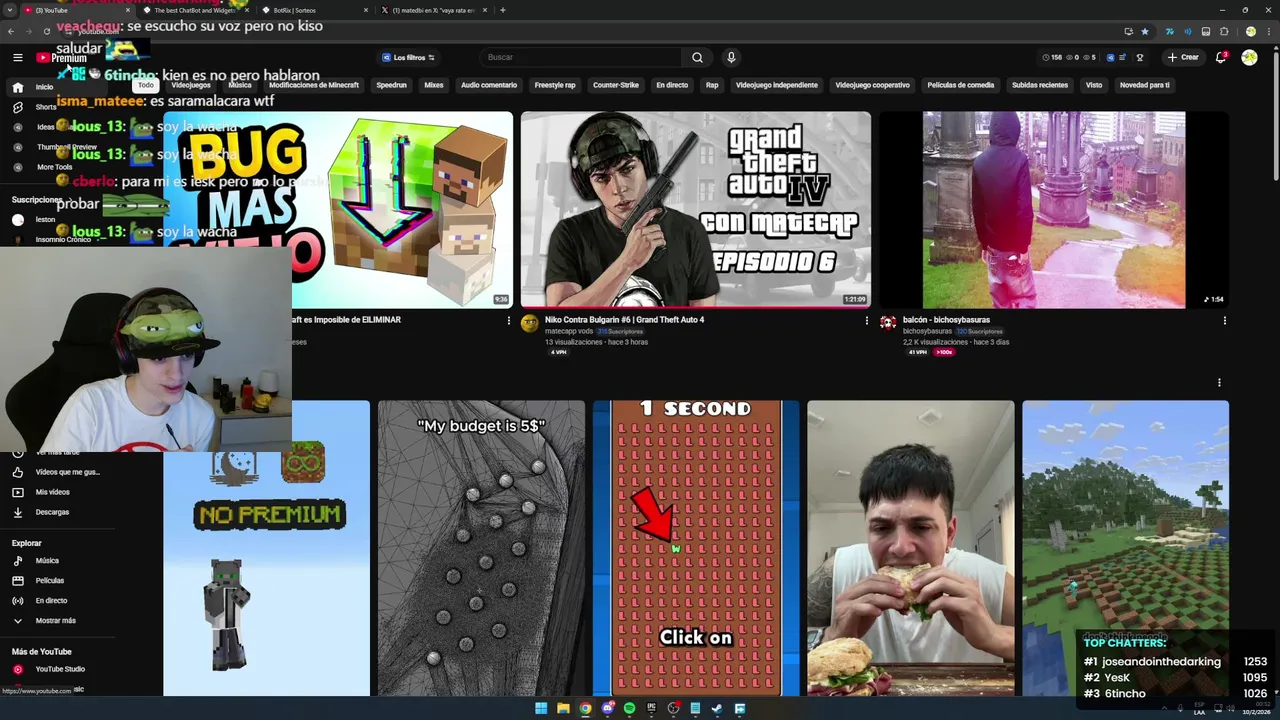The height and width of the screenshot is (720, 1280).
Task: Select the Freestyle rap filter chip
Action: click(x=555, y=85)
